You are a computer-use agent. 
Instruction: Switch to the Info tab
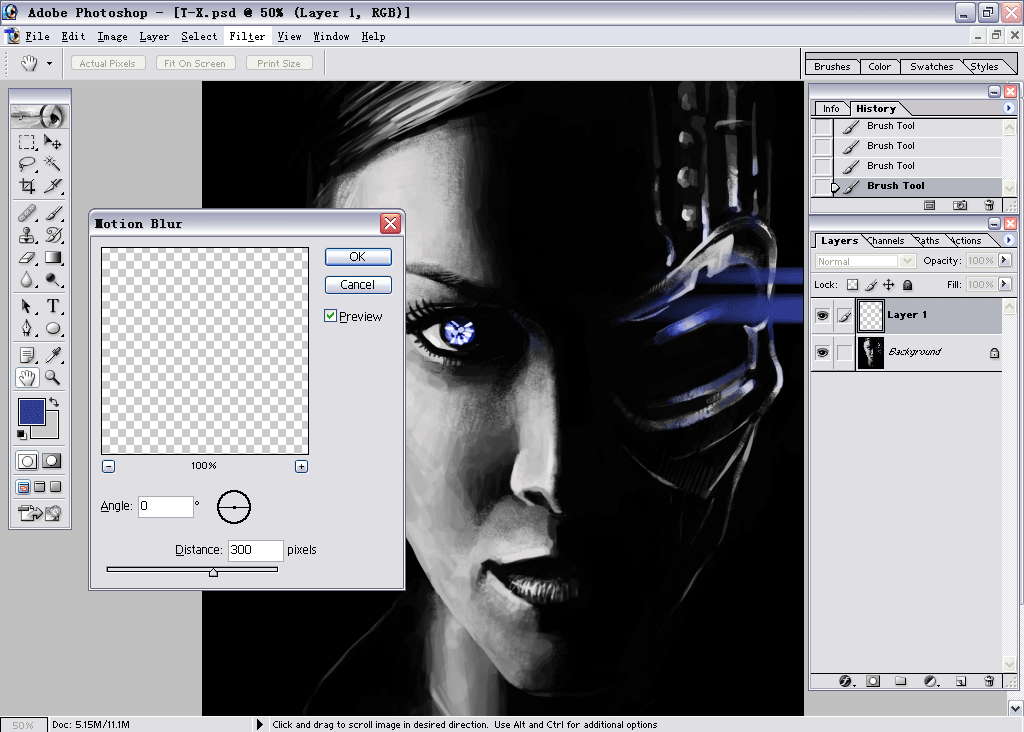click(x=831, y=109)
